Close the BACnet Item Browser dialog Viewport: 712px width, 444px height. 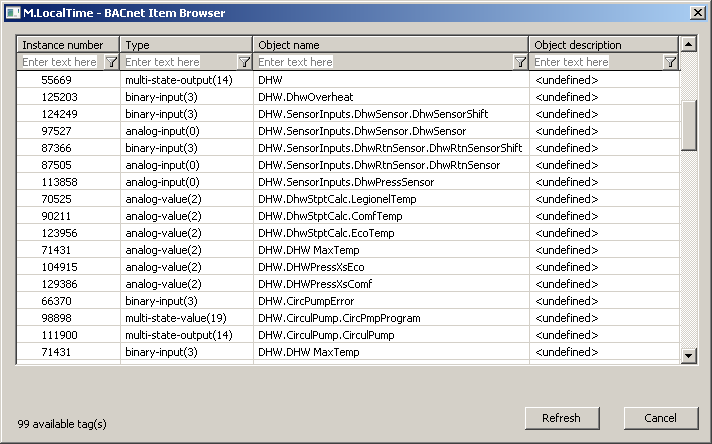697,12
